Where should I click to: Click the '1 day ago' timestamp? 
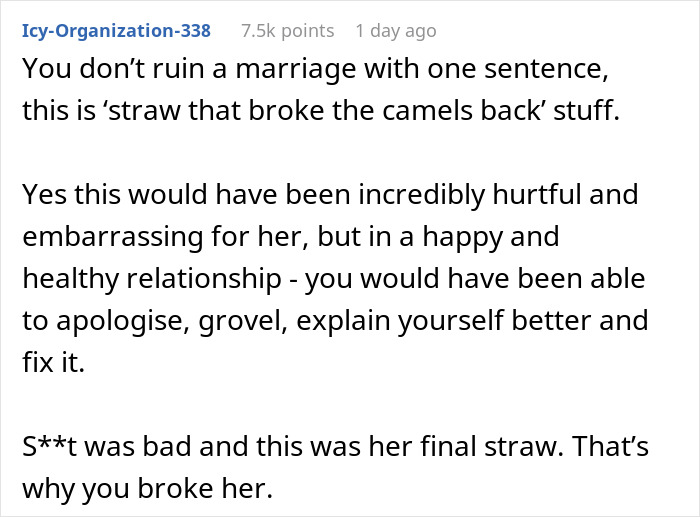(395, 31)
